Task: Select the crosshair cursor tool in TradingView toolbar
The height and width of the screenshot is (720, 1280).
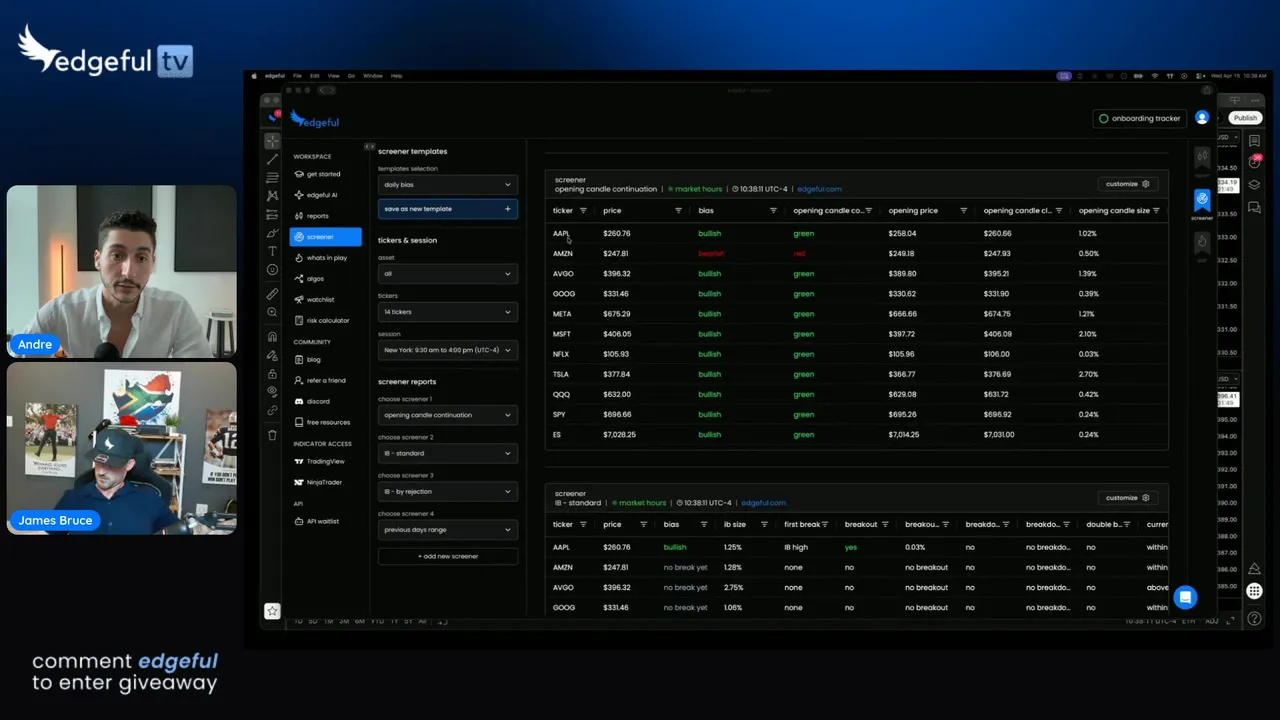Action: (272, 141)
